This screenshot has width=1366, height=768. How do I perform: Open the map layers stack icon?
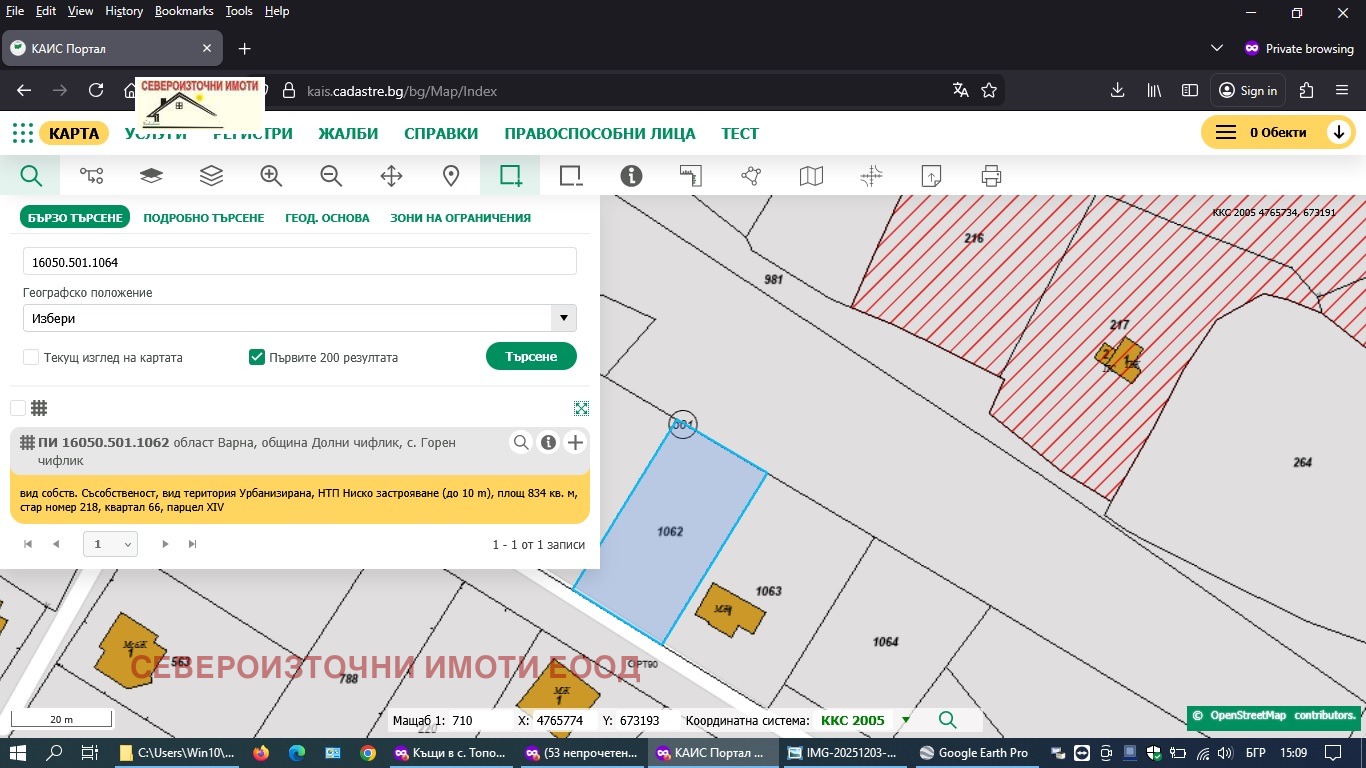211,176
